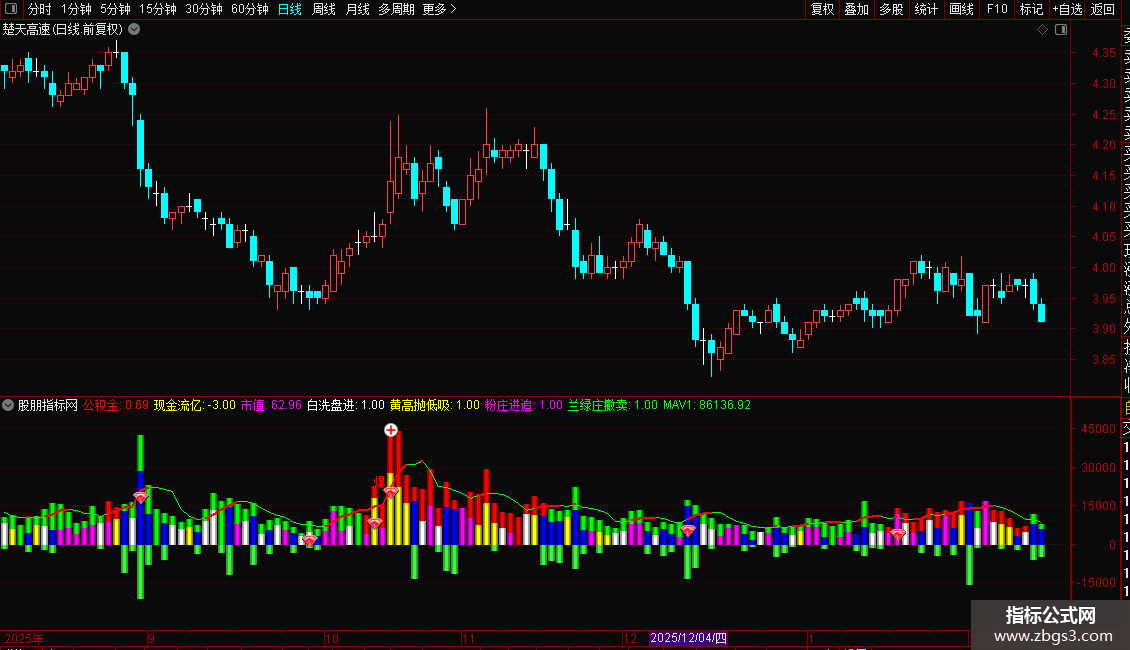This screenshot has height=650, width=1130.
Task: Expand the 更多 periods menu
Action: pyautogui.click(x=440, y=9)
